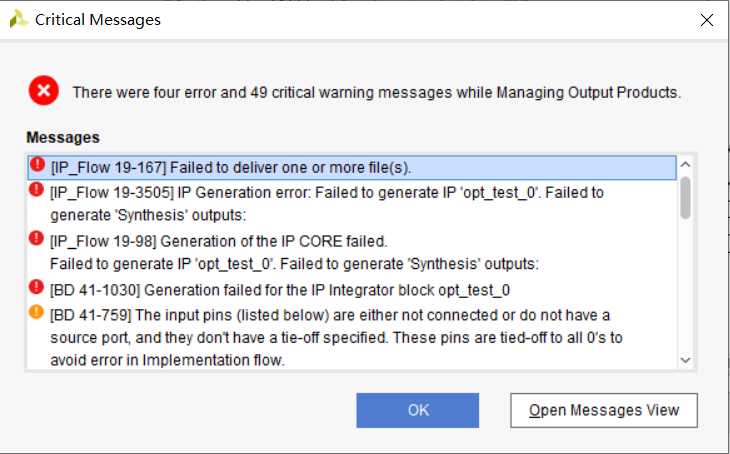Click error icon beside IP_Flow 19-167 message

(38, 166)
